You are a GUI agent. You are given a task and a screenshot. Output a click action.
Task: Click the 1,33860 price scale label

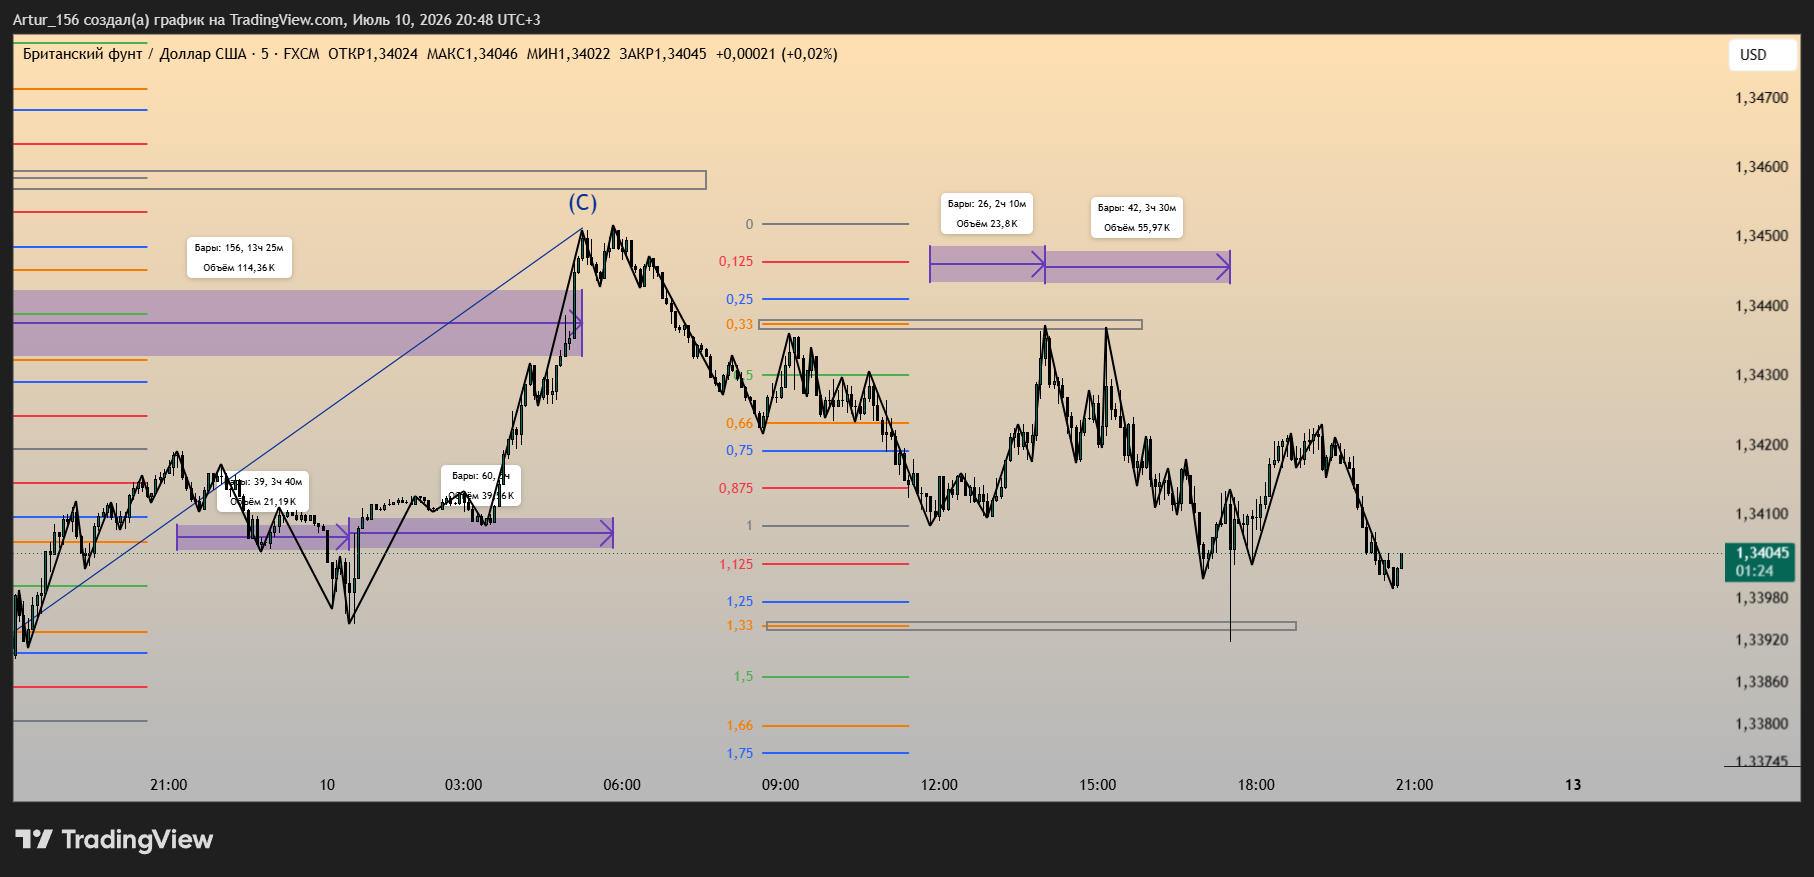pos(1762,682)
